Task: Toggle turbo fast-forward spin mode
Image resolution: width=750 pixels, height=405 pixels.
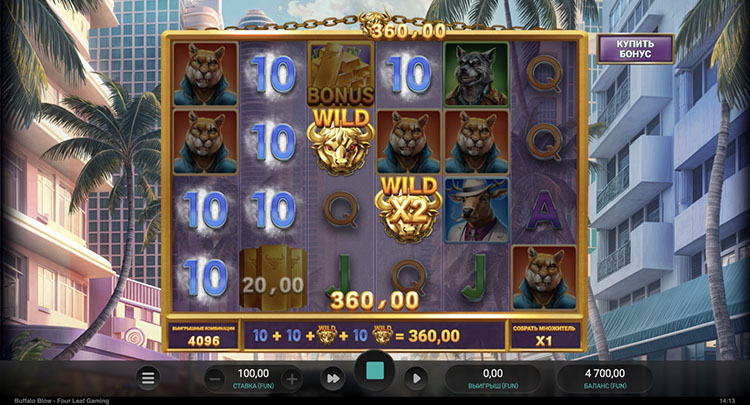Action: click(332, 379)
